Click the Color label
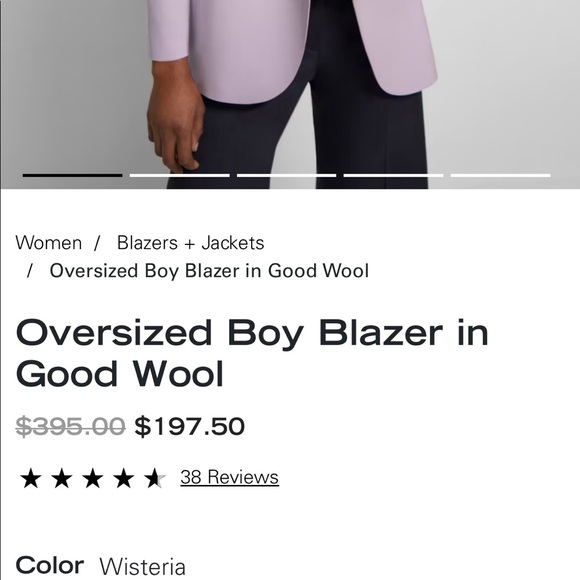The width and height of the screenshot is (580, 580). pos(50,566)
